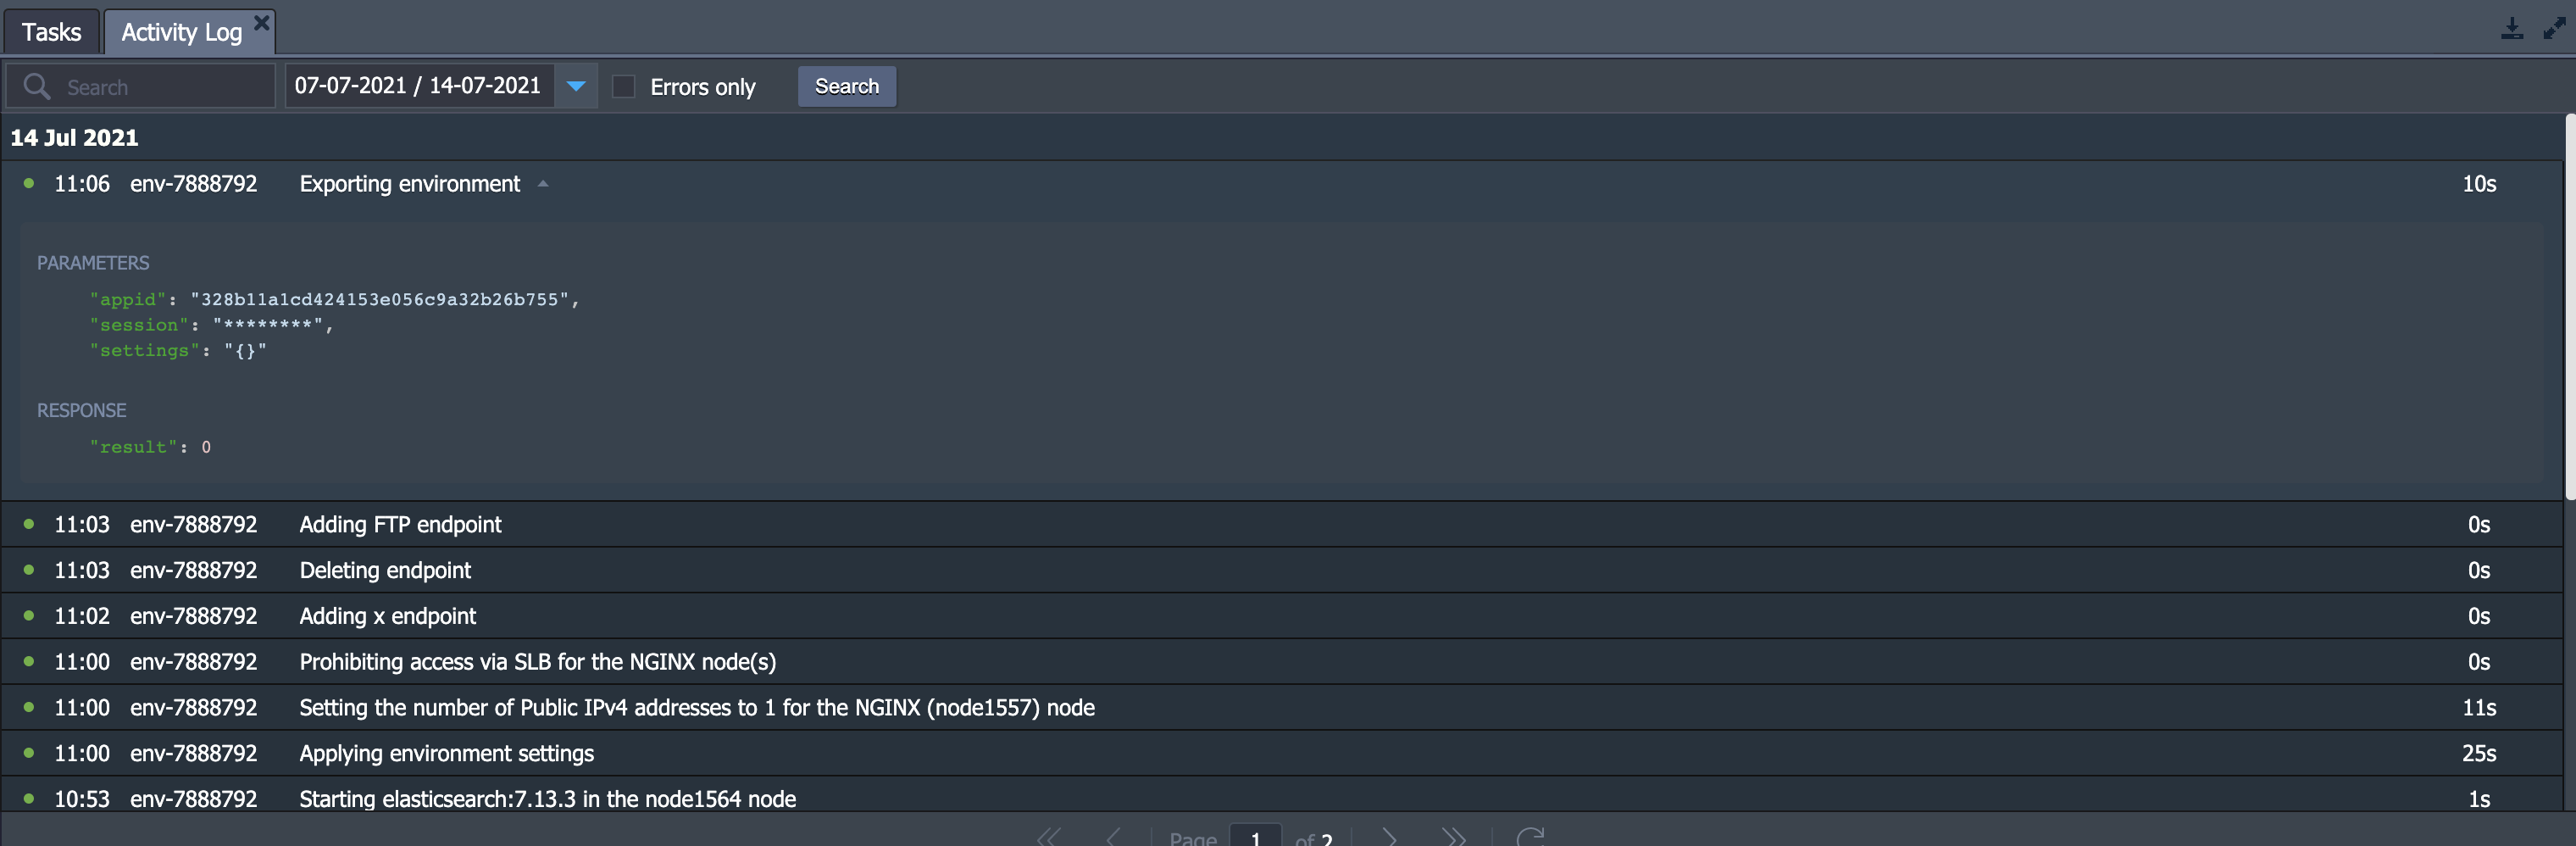The height and width of the screenshot is (846, 2576).
Task: Click status dot of Applying environment settings row
Action: (29, 753)
